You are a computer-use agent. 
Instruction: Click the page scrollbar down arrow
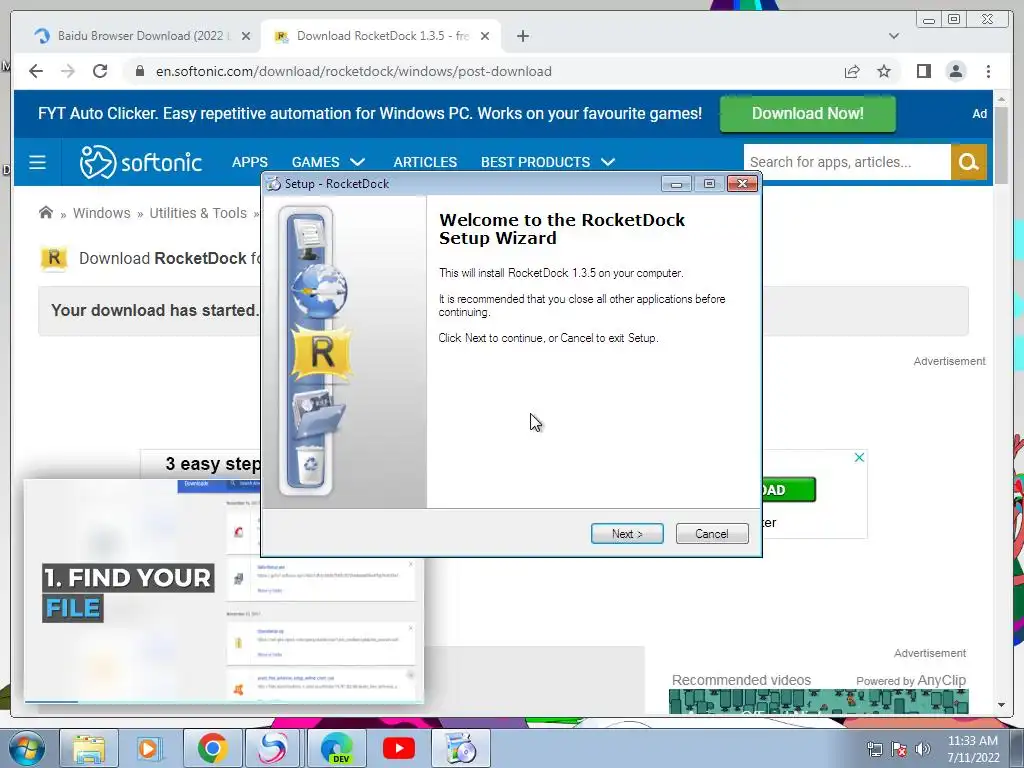[x=1002, y=705]
